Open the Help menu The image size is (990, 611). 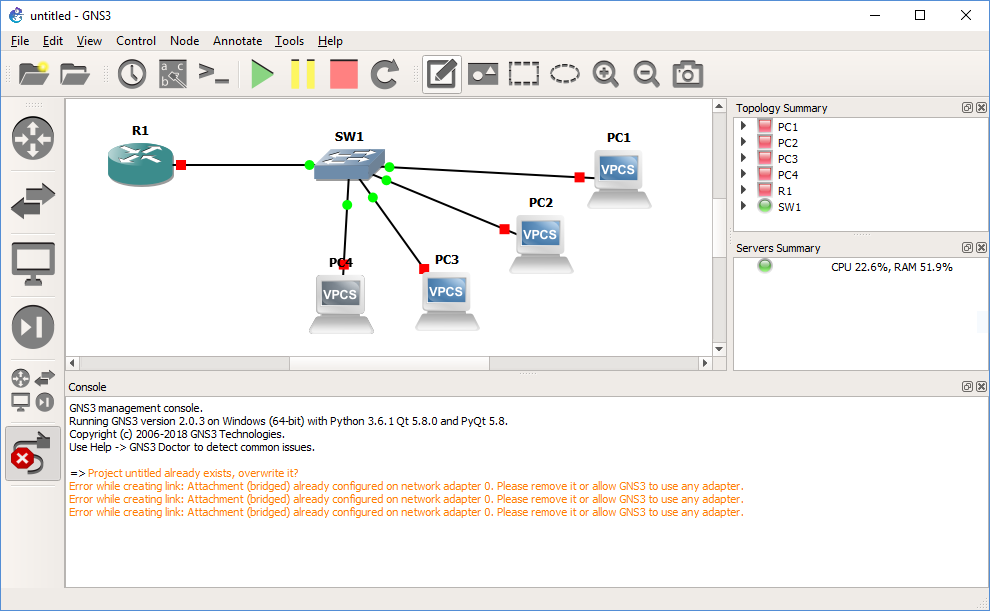coord(330,41)
